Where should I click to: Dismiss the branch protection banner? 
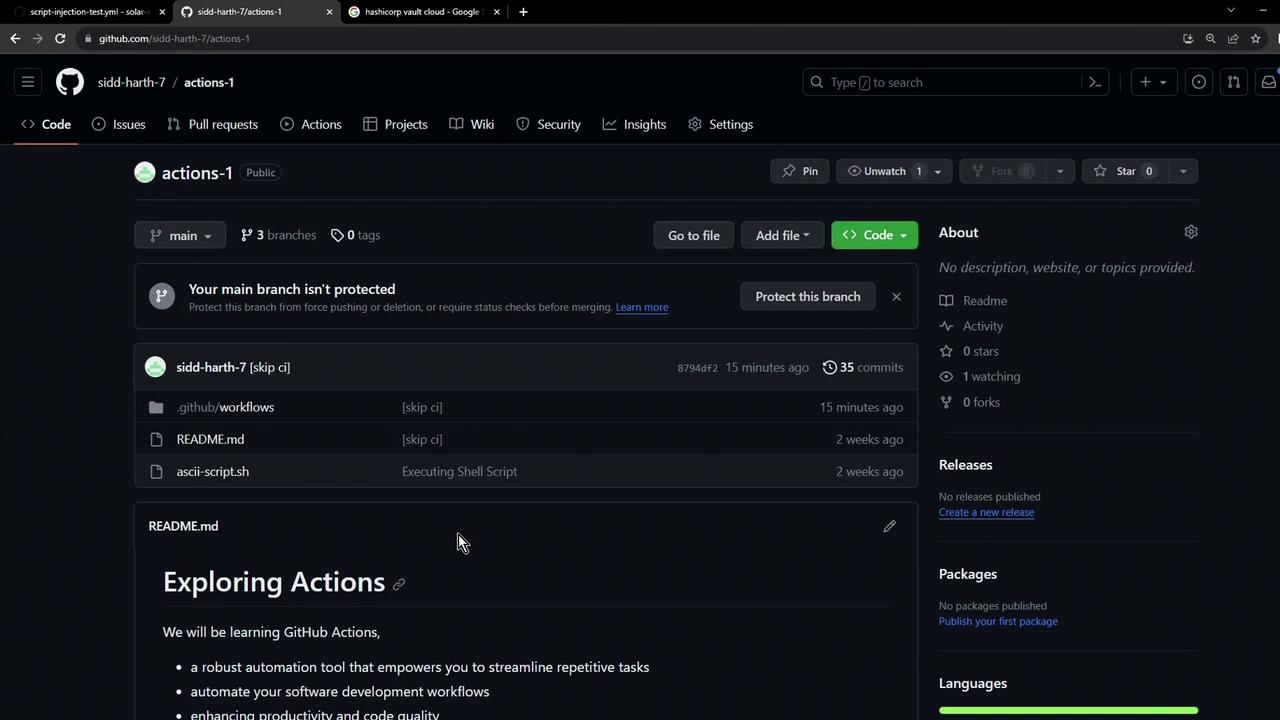coord(896,296)
